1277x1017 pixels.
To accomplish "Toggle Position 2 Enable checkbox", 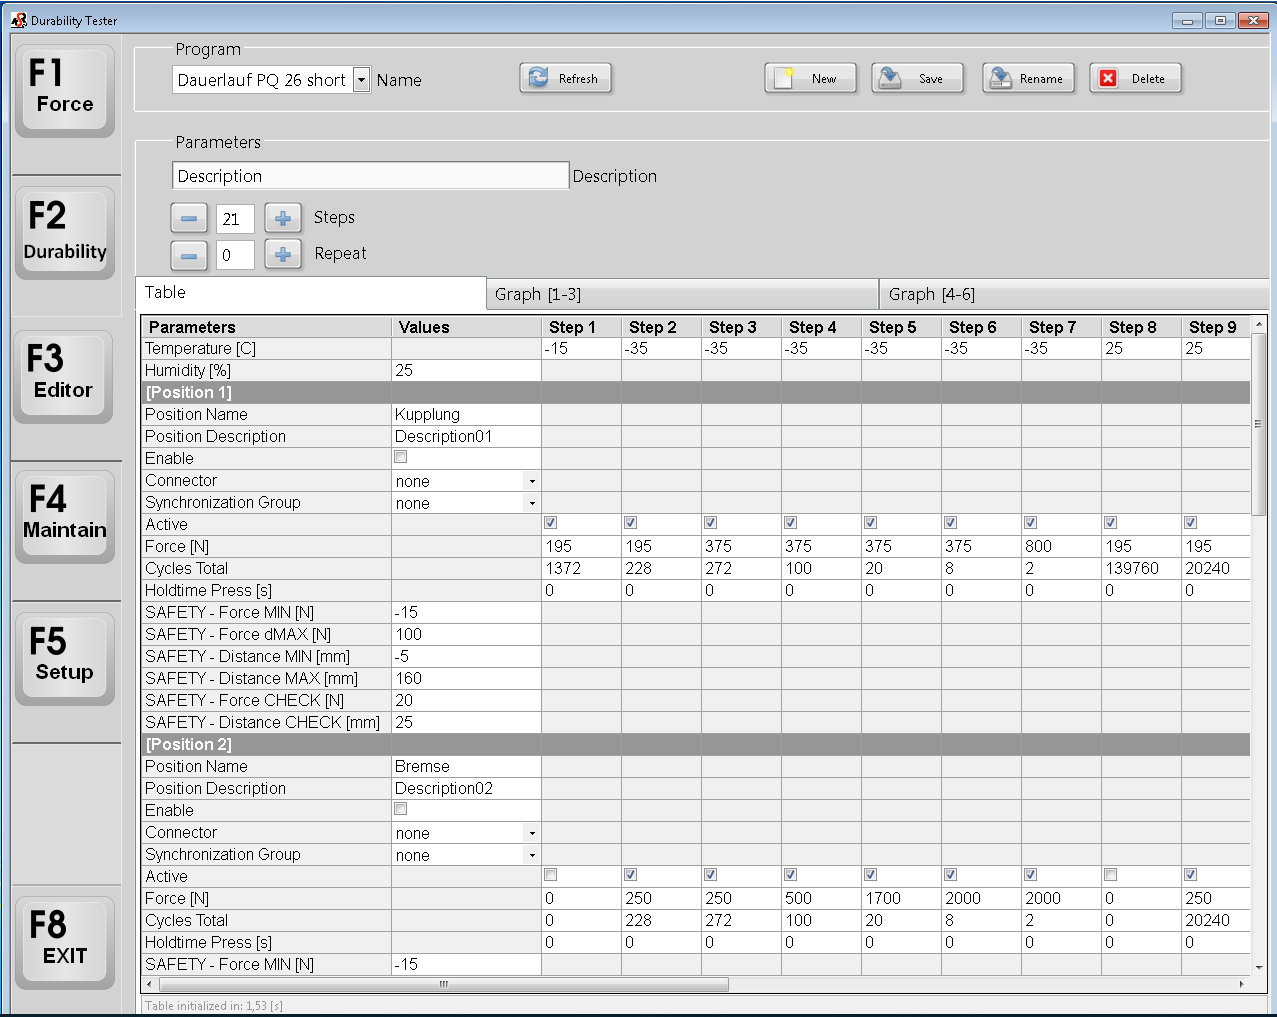I will tap(400, 809).
